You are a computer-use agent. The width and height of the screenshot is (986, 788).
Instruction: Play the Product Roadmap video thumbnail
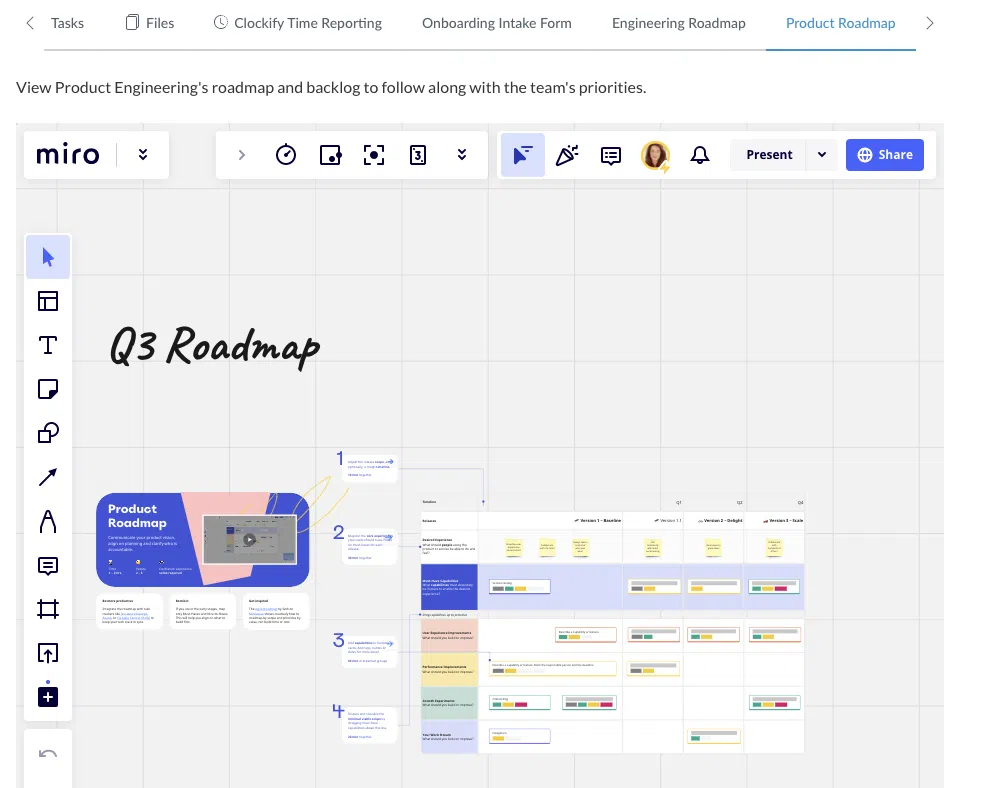249,539
